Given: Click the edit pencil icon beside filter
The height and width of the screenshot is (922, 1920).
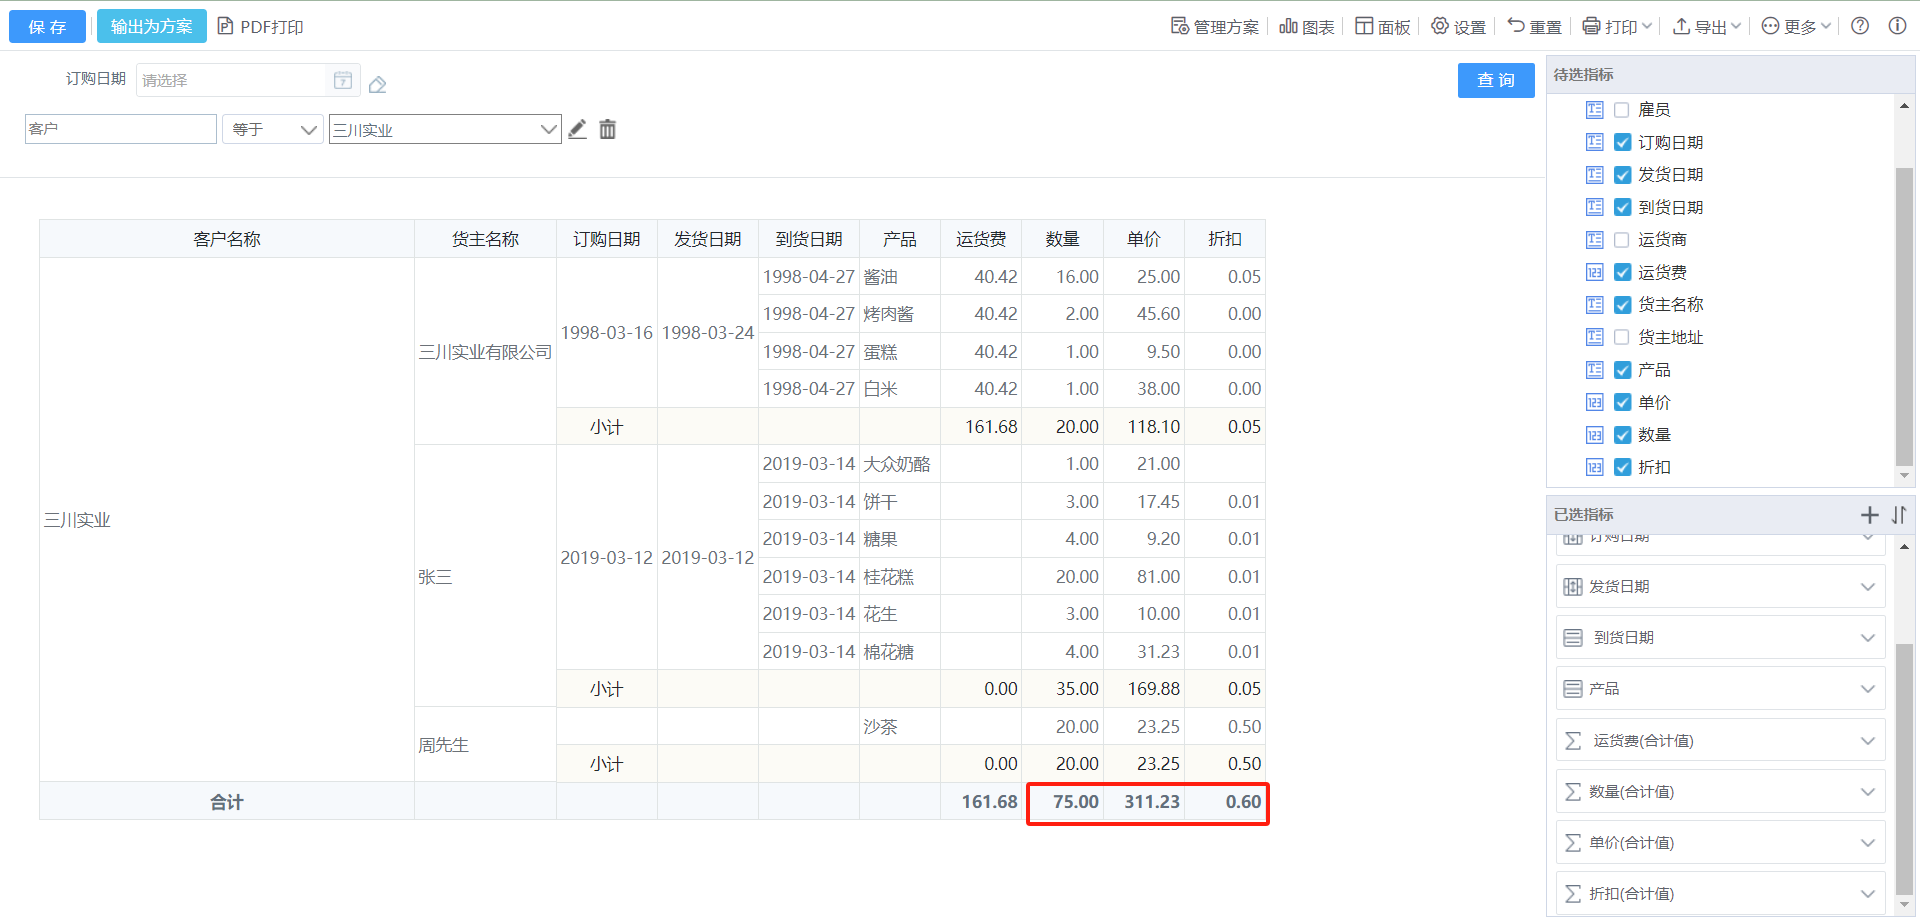Looking at the screenshot, I should (x=577, y=129).
